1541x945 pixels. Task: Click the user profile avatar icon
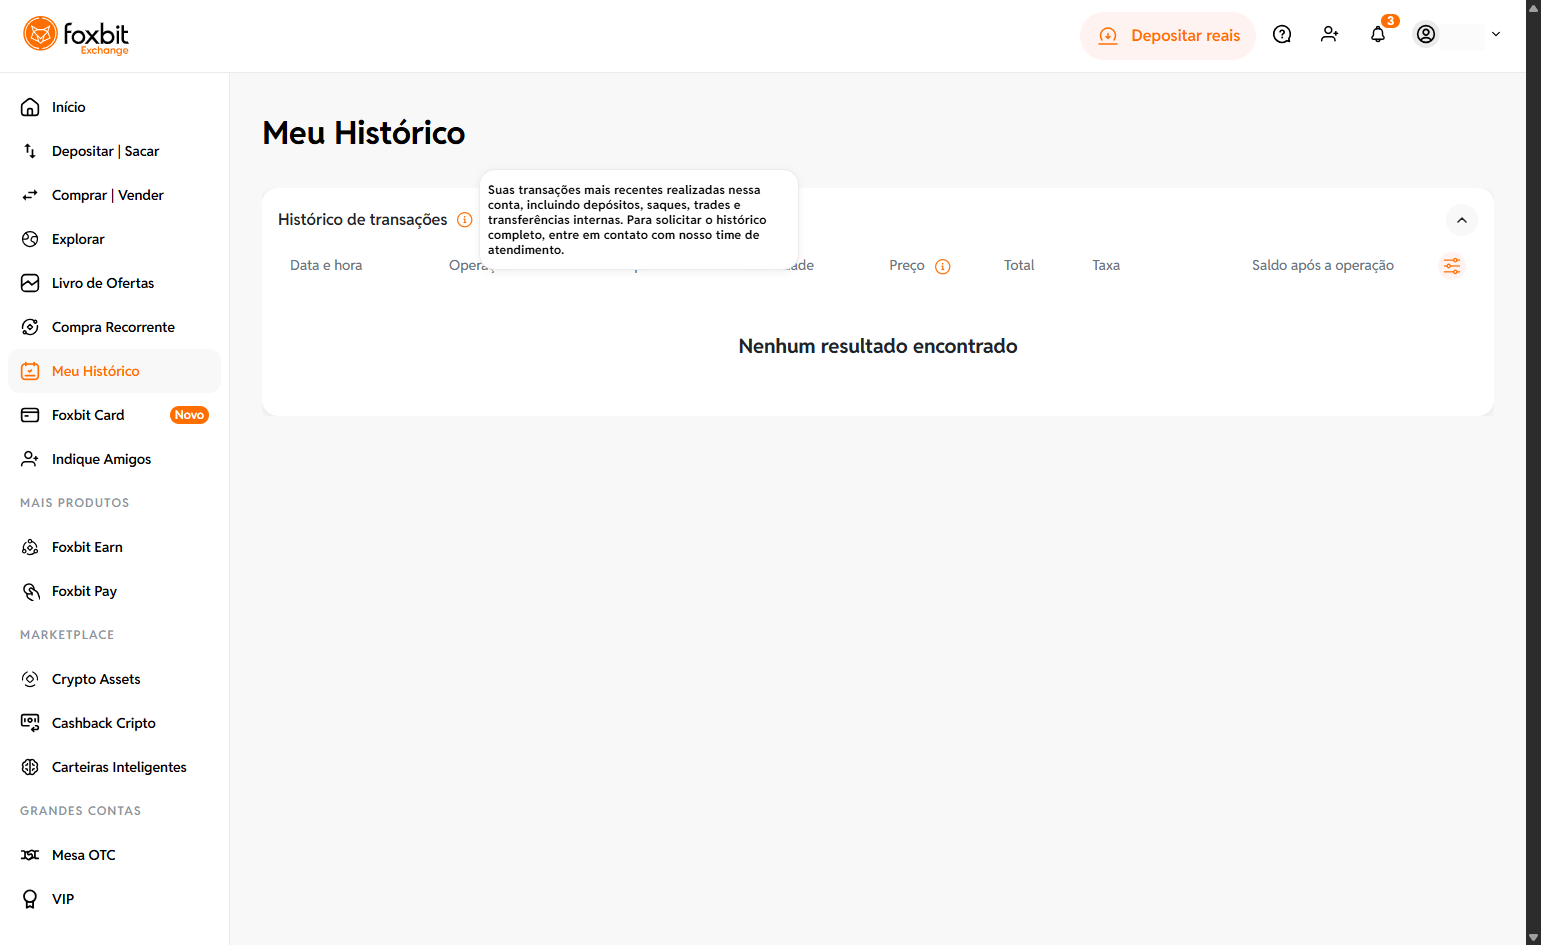pyautogui.click(x=1426, y=35)
